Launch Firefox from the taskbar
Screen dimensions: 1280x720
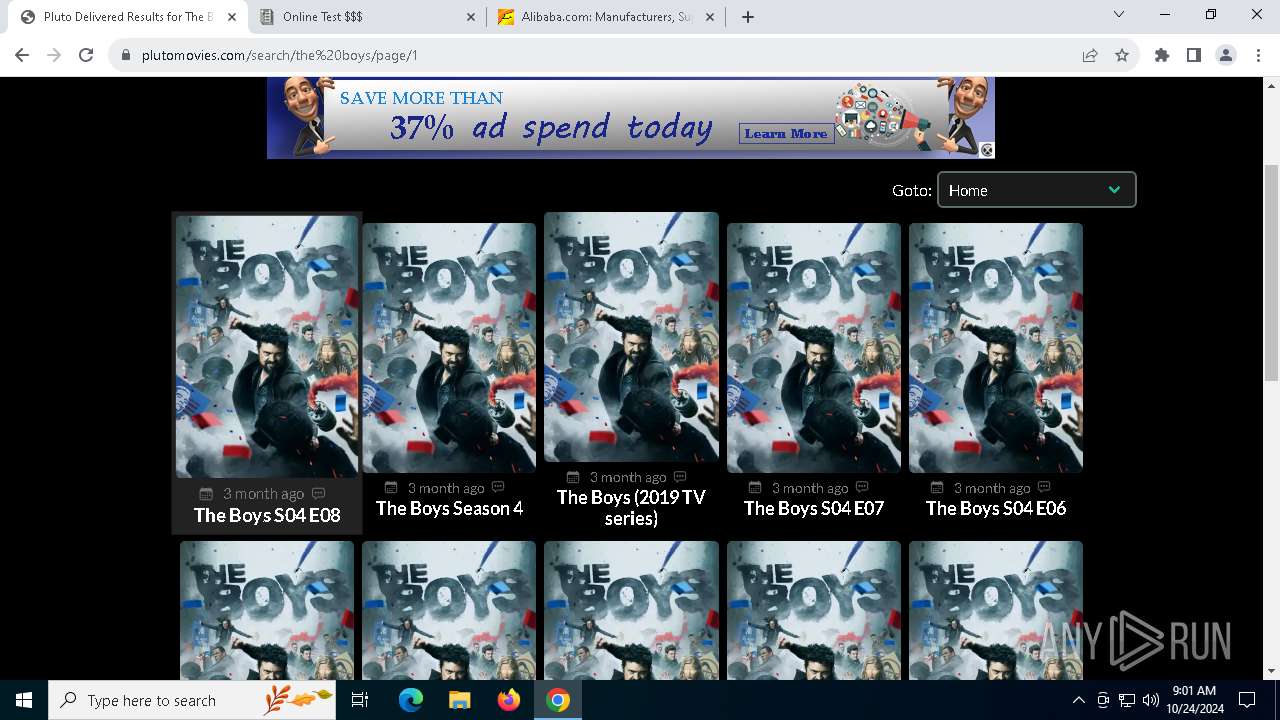point(509,700)
